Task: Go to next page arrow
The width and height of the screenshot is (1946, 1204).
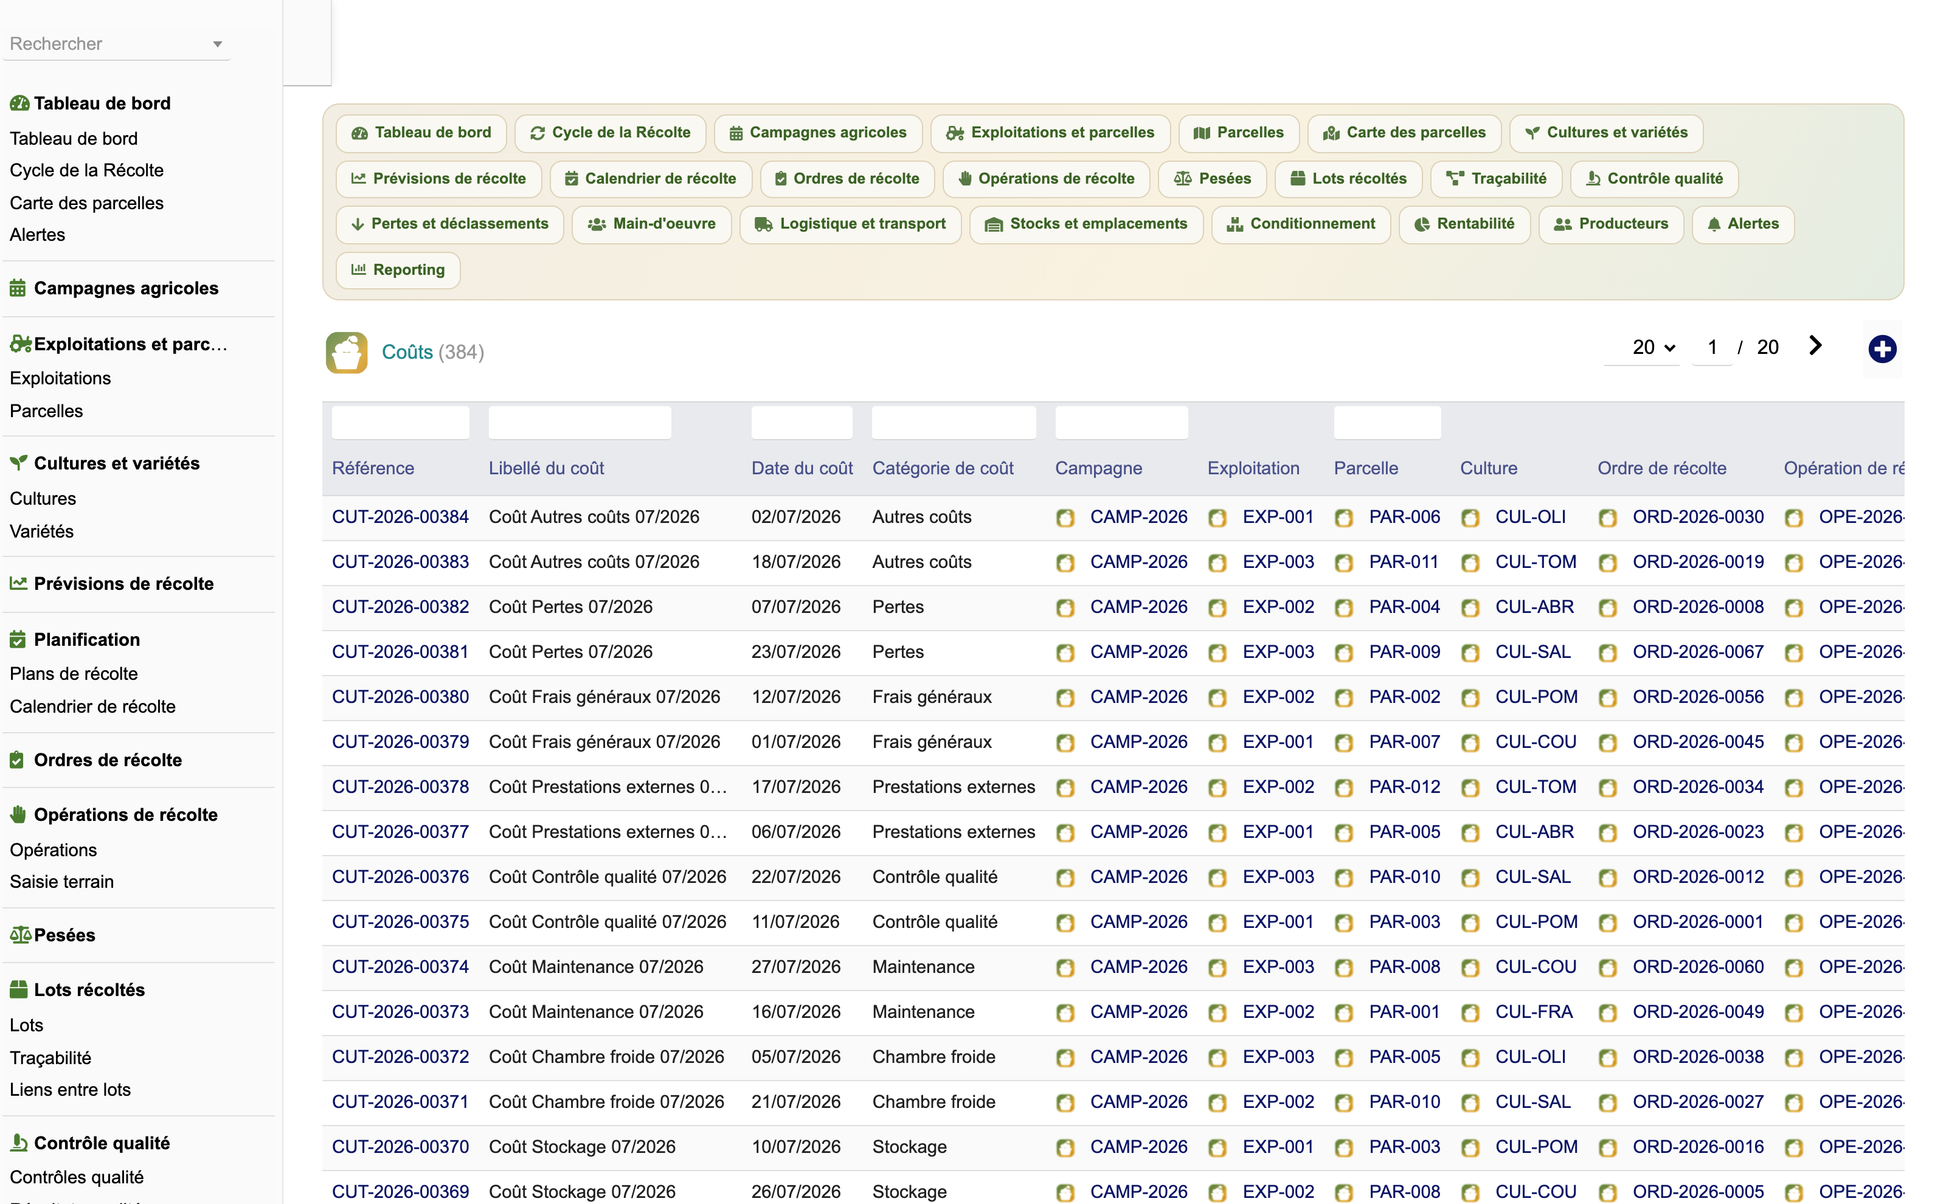Action: tap(1816, 346)
